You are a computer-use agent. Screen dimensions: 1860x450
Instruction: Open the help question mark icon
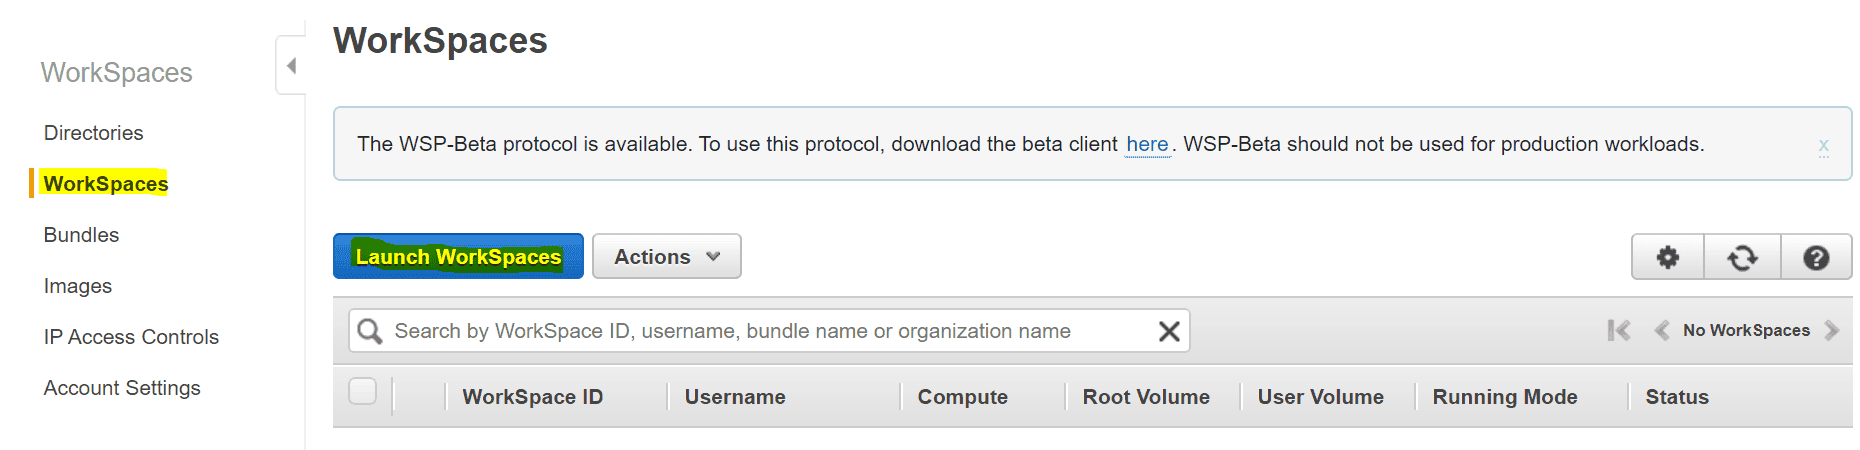click(1816, 258)
